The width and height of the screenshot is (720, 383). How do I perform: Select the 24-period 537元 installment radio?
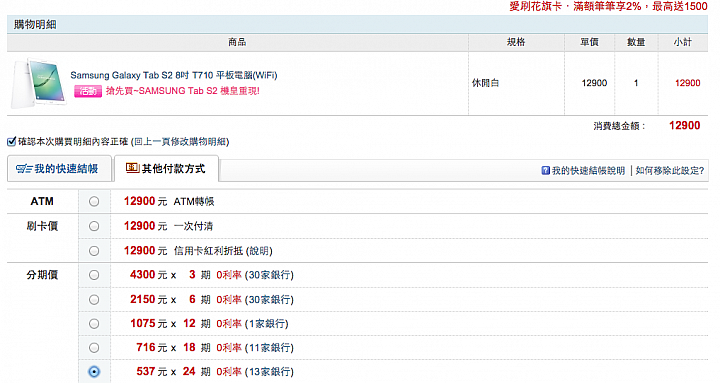pos(94,372)
